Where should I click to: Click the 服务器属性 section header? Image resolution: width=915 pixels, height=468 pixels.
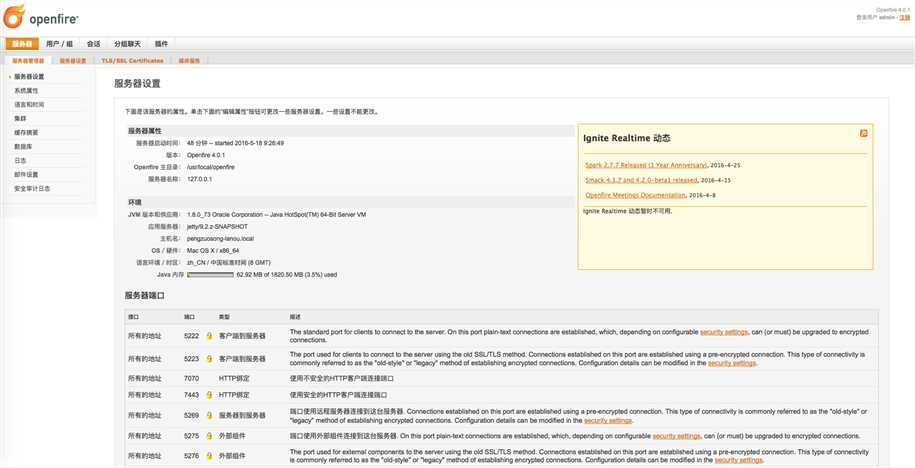pyautogui.click(x=145, y=131)
